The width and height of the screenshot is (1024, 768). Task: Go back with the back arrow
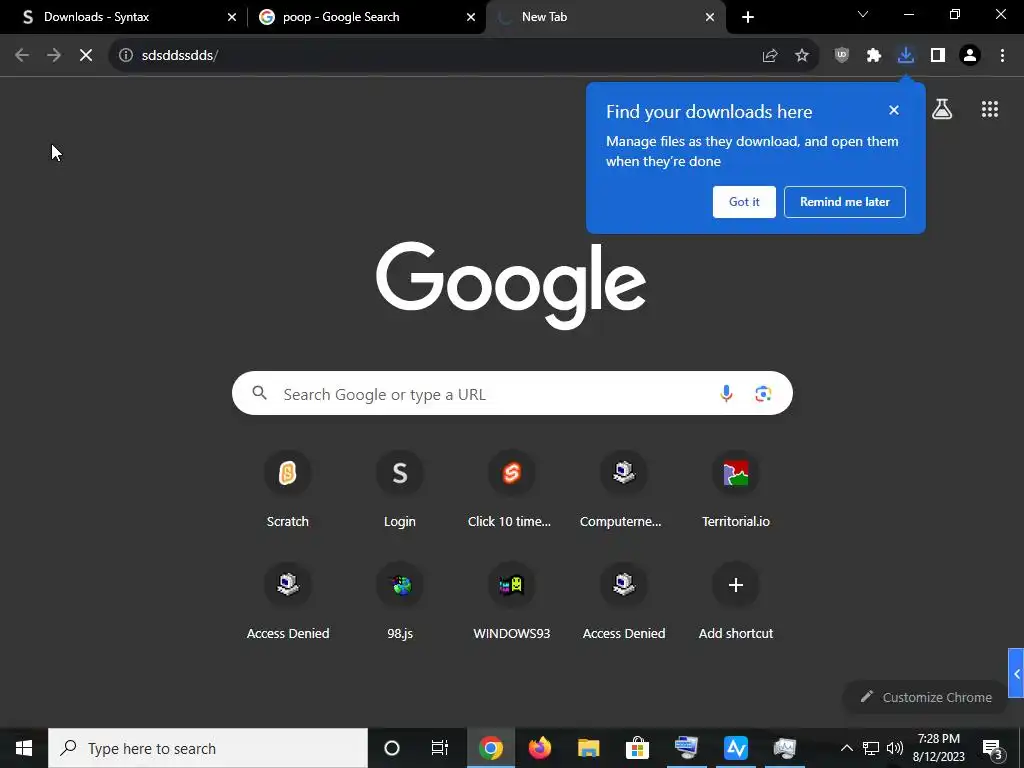22,56
